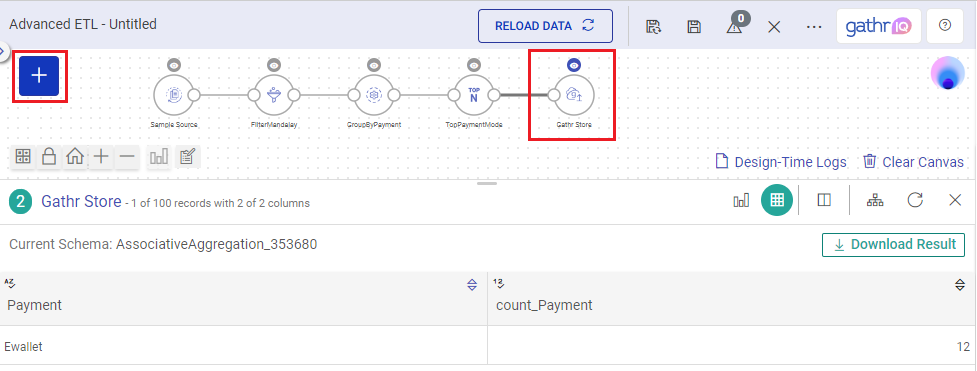Click the canvas zoom out minus icon

click(x=126, y=157)
